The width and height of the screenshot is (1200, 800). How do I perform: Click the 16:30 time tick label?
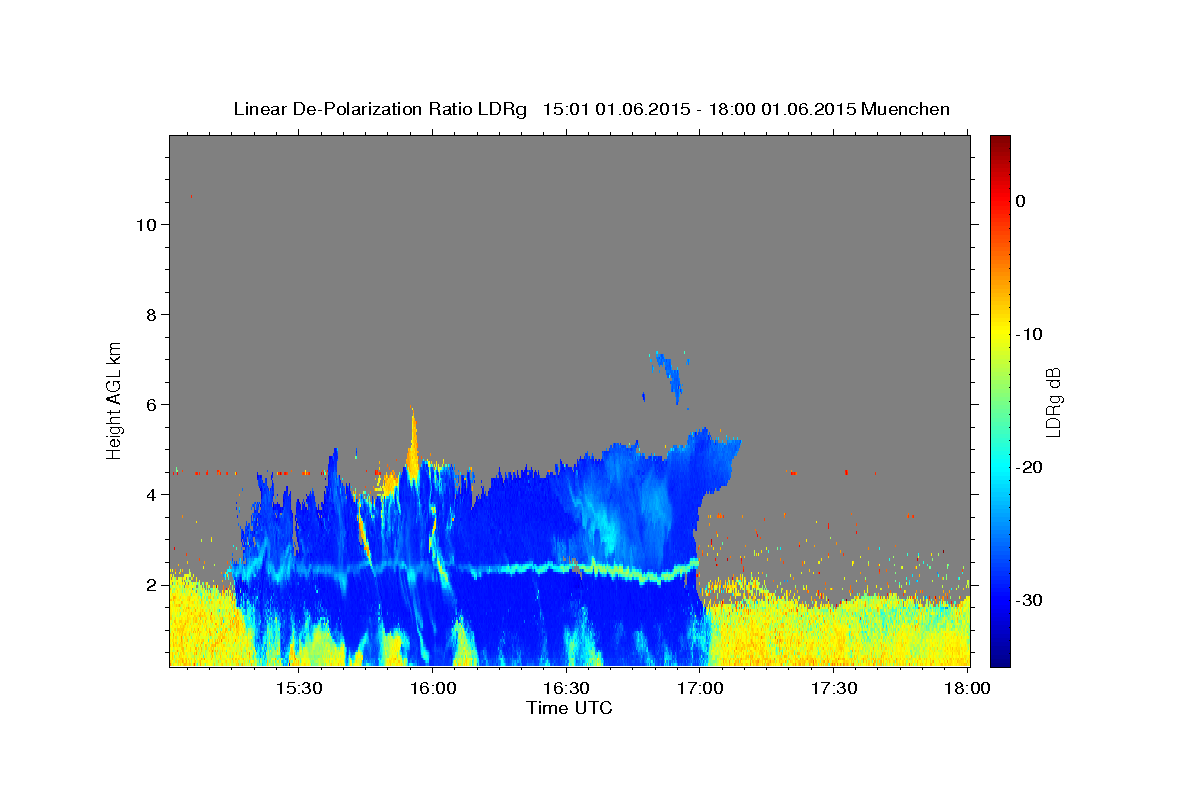tap(566, 689)
